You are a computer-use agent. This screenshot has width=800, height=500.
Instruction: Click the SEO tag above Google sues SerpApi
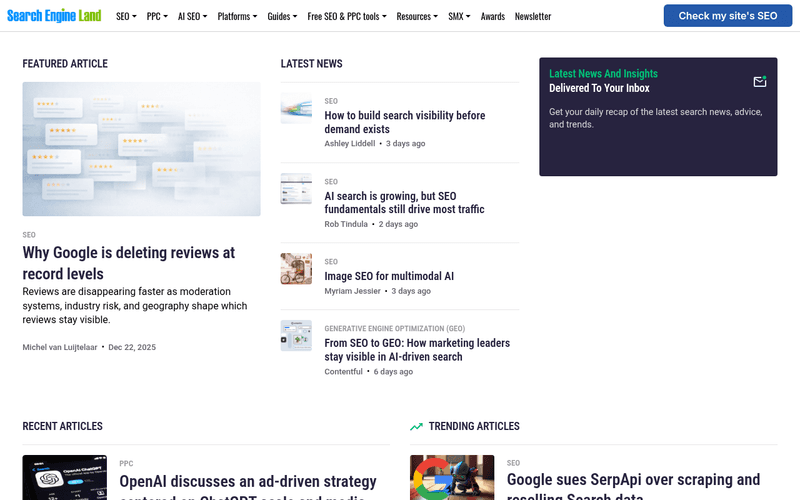point(513,463)
